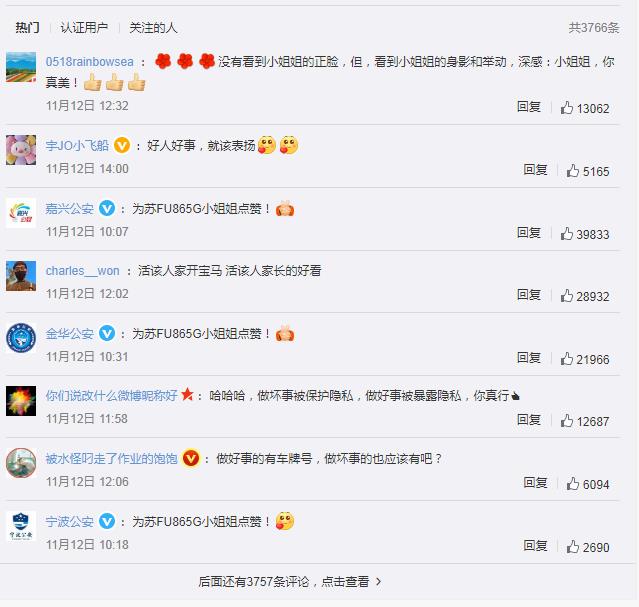
Task: Open 金华公安 user profile link
Action: [x=70, y=334]
